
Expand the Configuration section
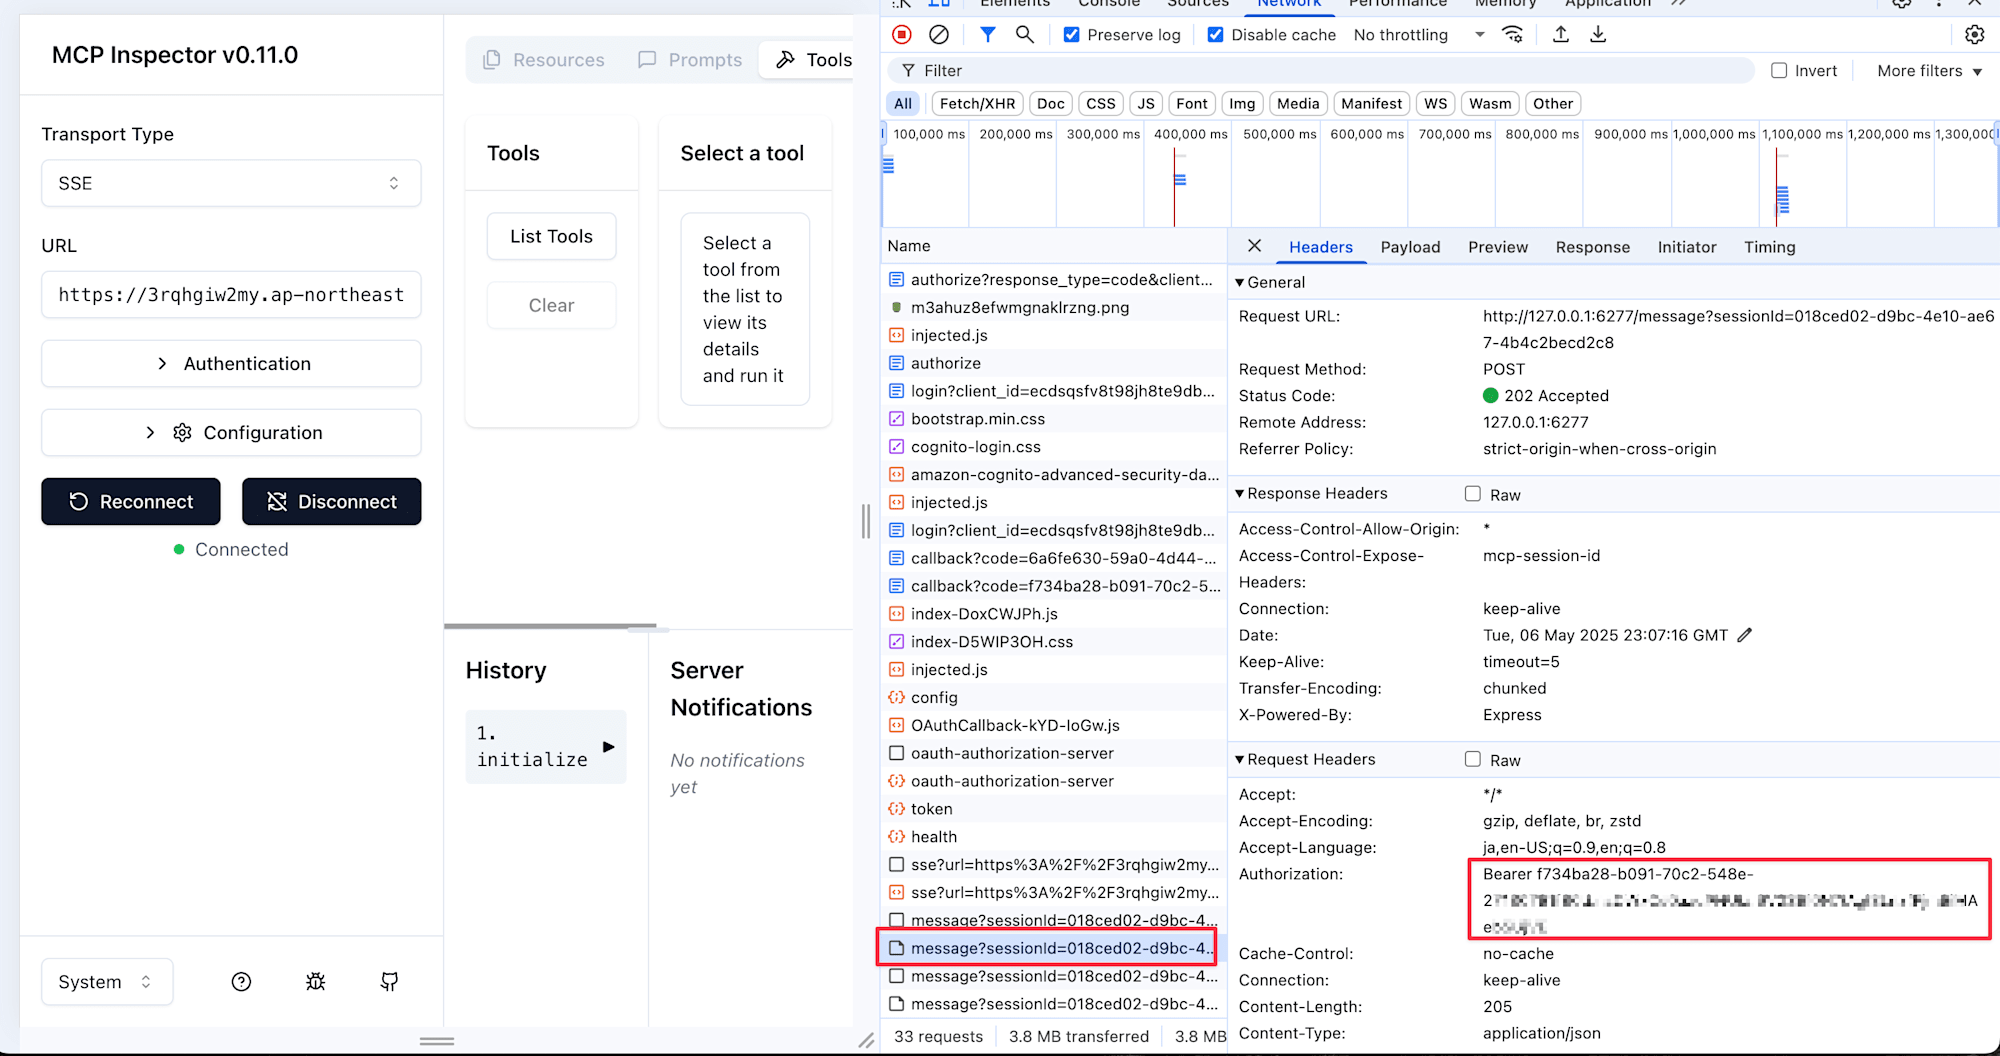click(x=231, y=433)
